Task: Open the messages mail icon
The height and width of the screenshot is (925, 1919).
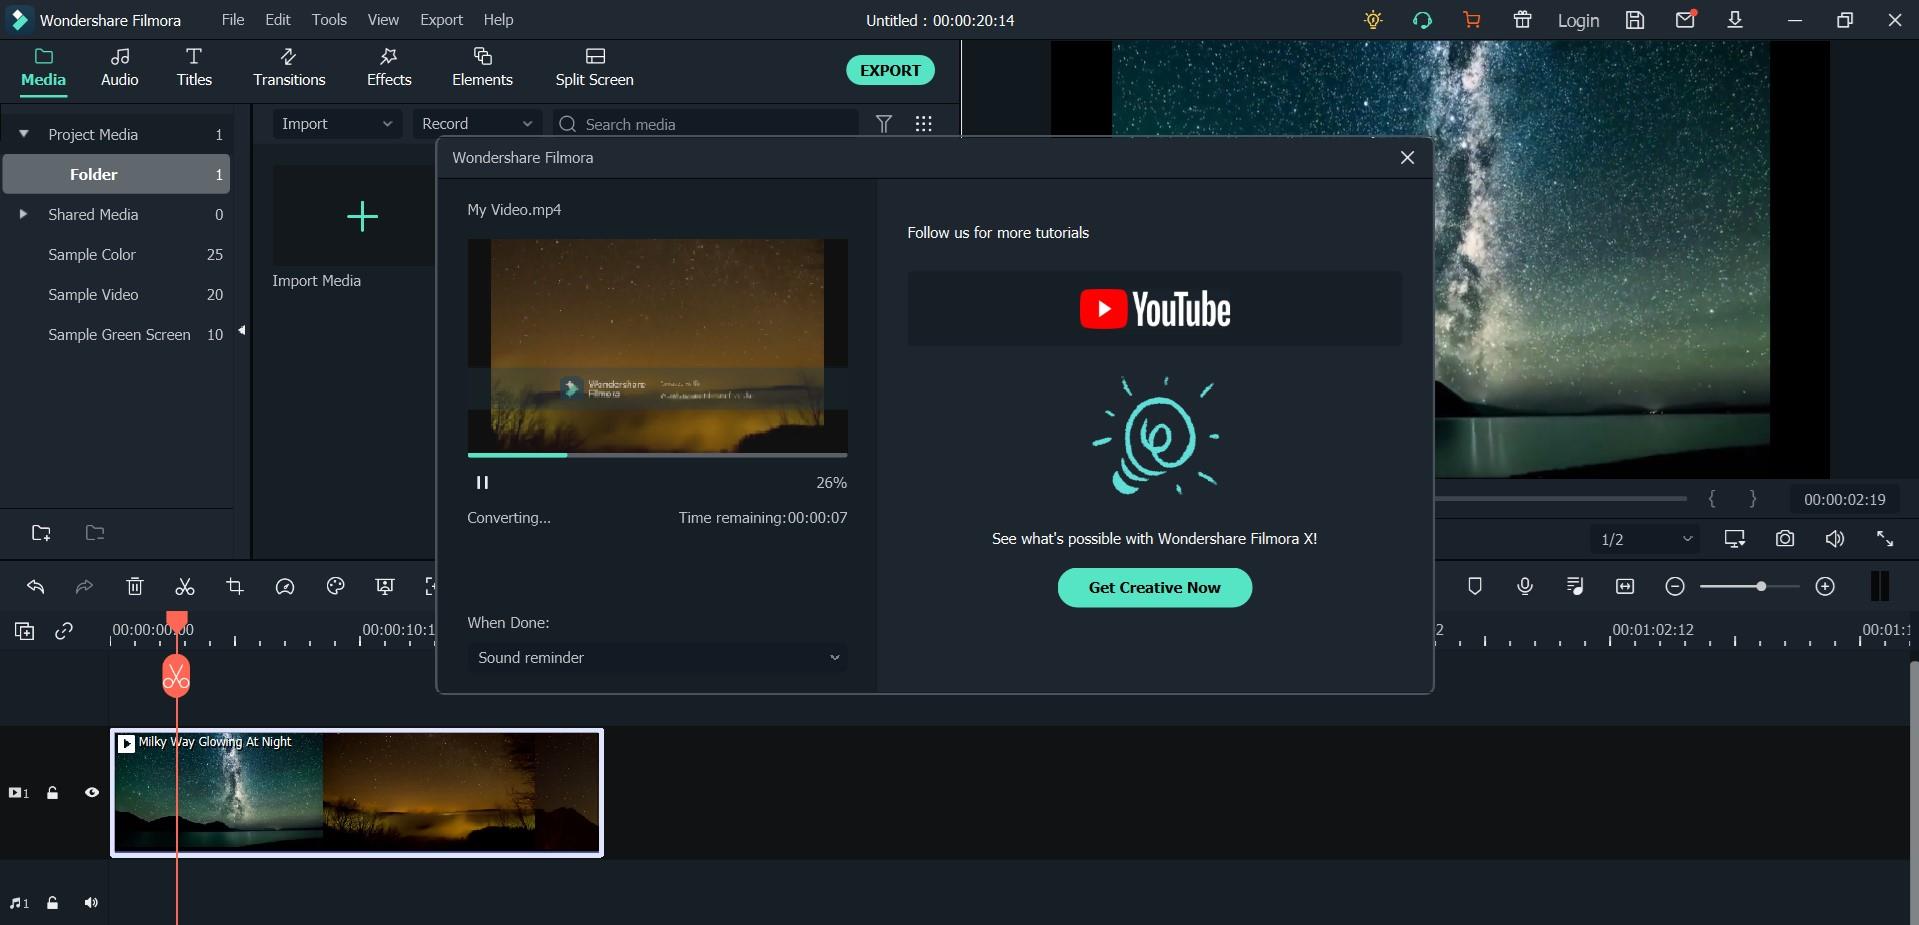Action: pos(1686,19)
